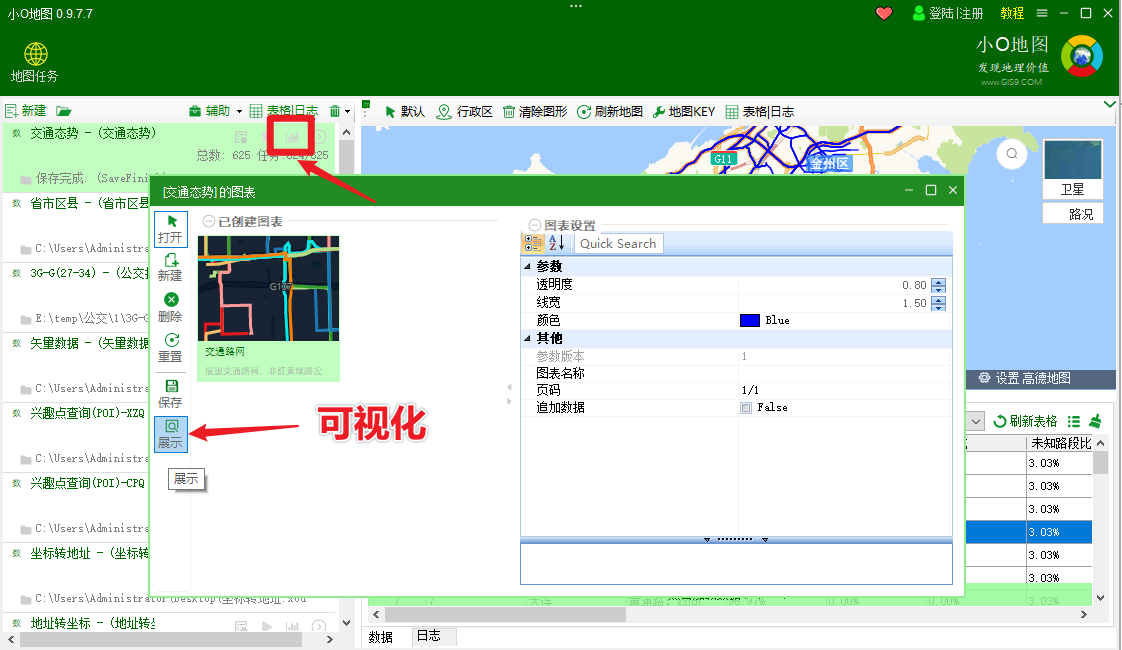
Task: Click the broom clean icon beside the table tools
Action: point(1096,421)
